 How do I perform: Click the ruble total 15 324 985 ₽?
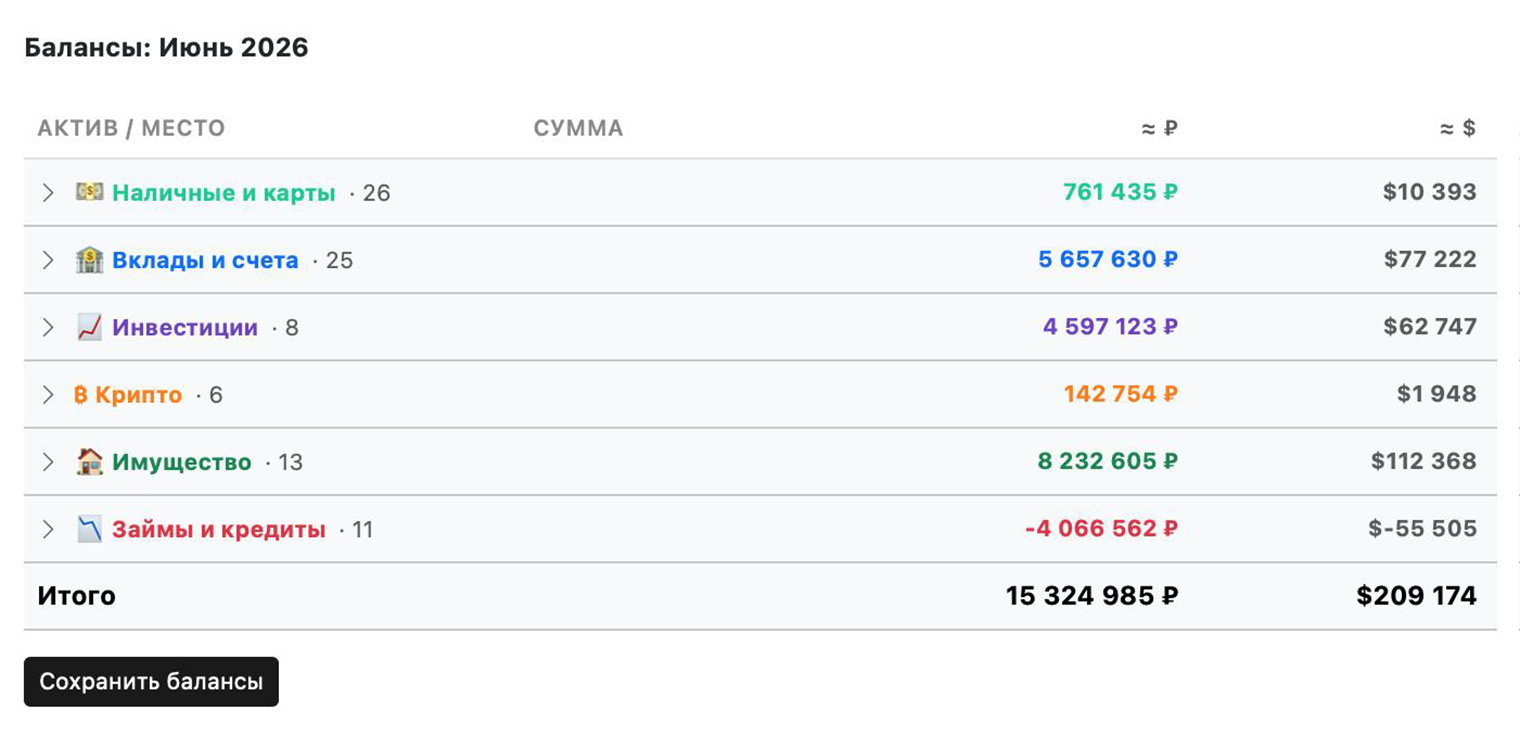pos(1092,596)
